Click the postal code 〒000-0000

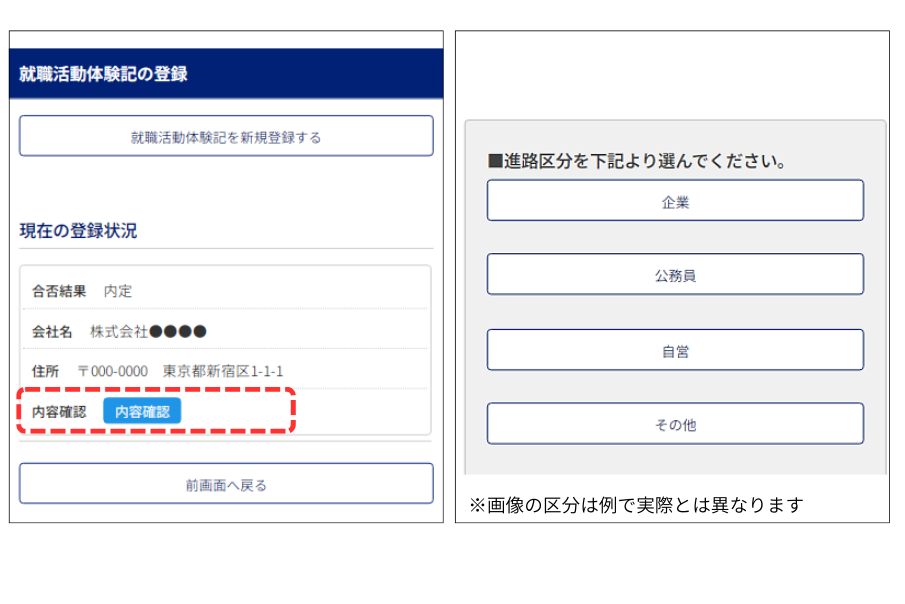(112, 371)
